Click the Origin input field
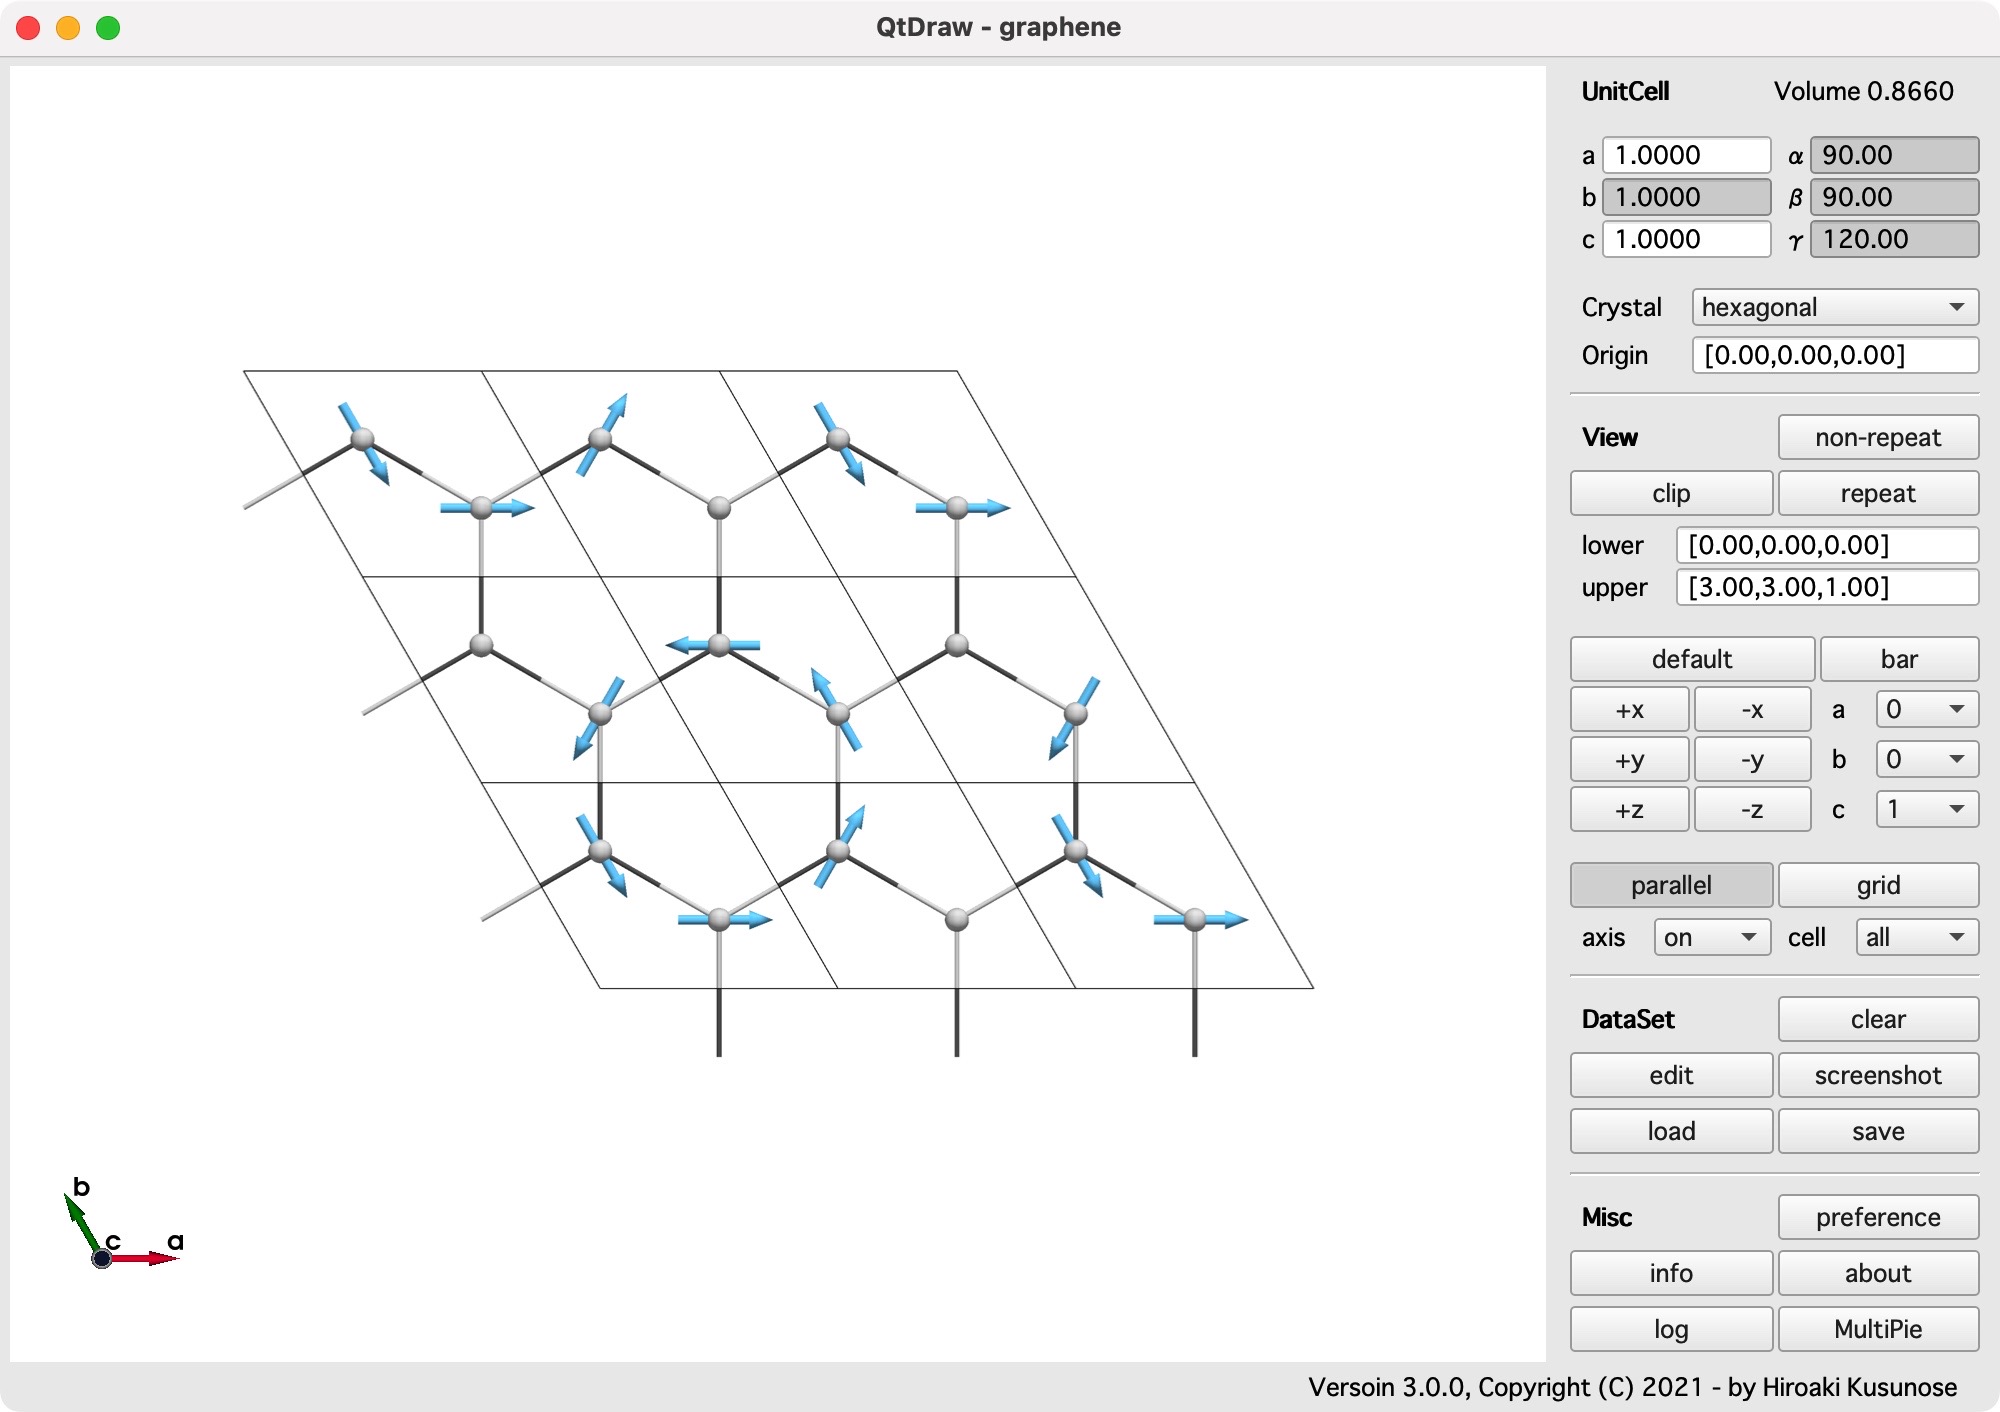Image resolution: width=2000 pixels, height=1412 pixels. 1834,355
